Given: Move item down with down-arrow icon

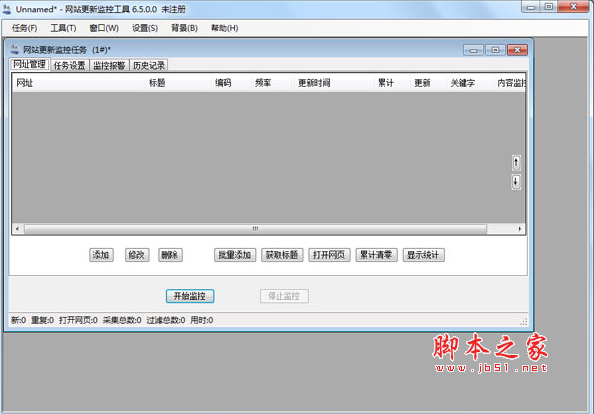Looking at the screenshot, I should coord(516,182).
